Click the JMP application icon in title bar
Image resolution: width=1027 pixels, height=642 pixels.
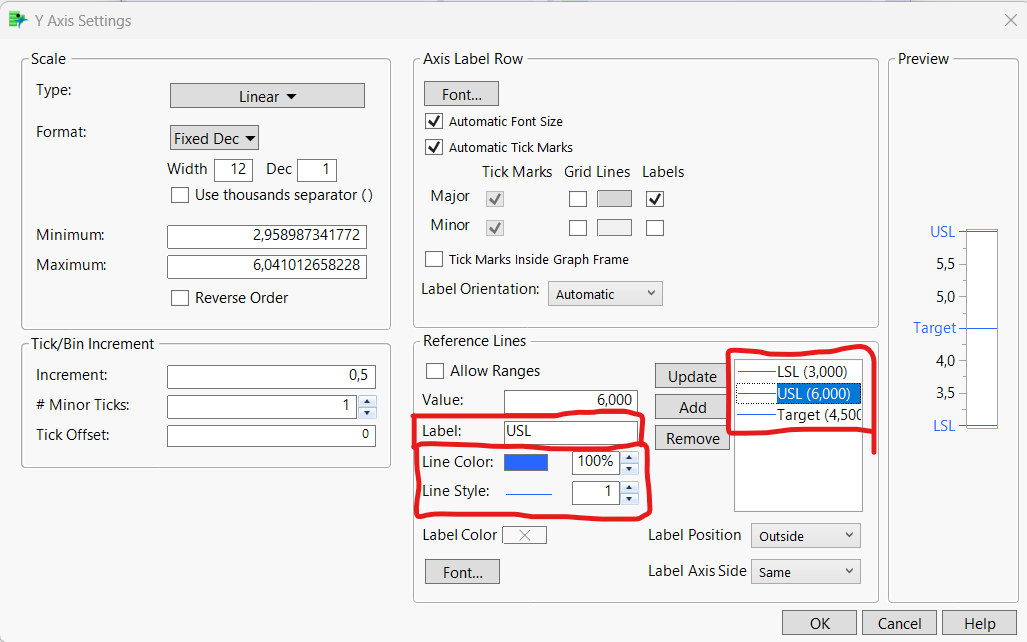click(x=20, y=19)
